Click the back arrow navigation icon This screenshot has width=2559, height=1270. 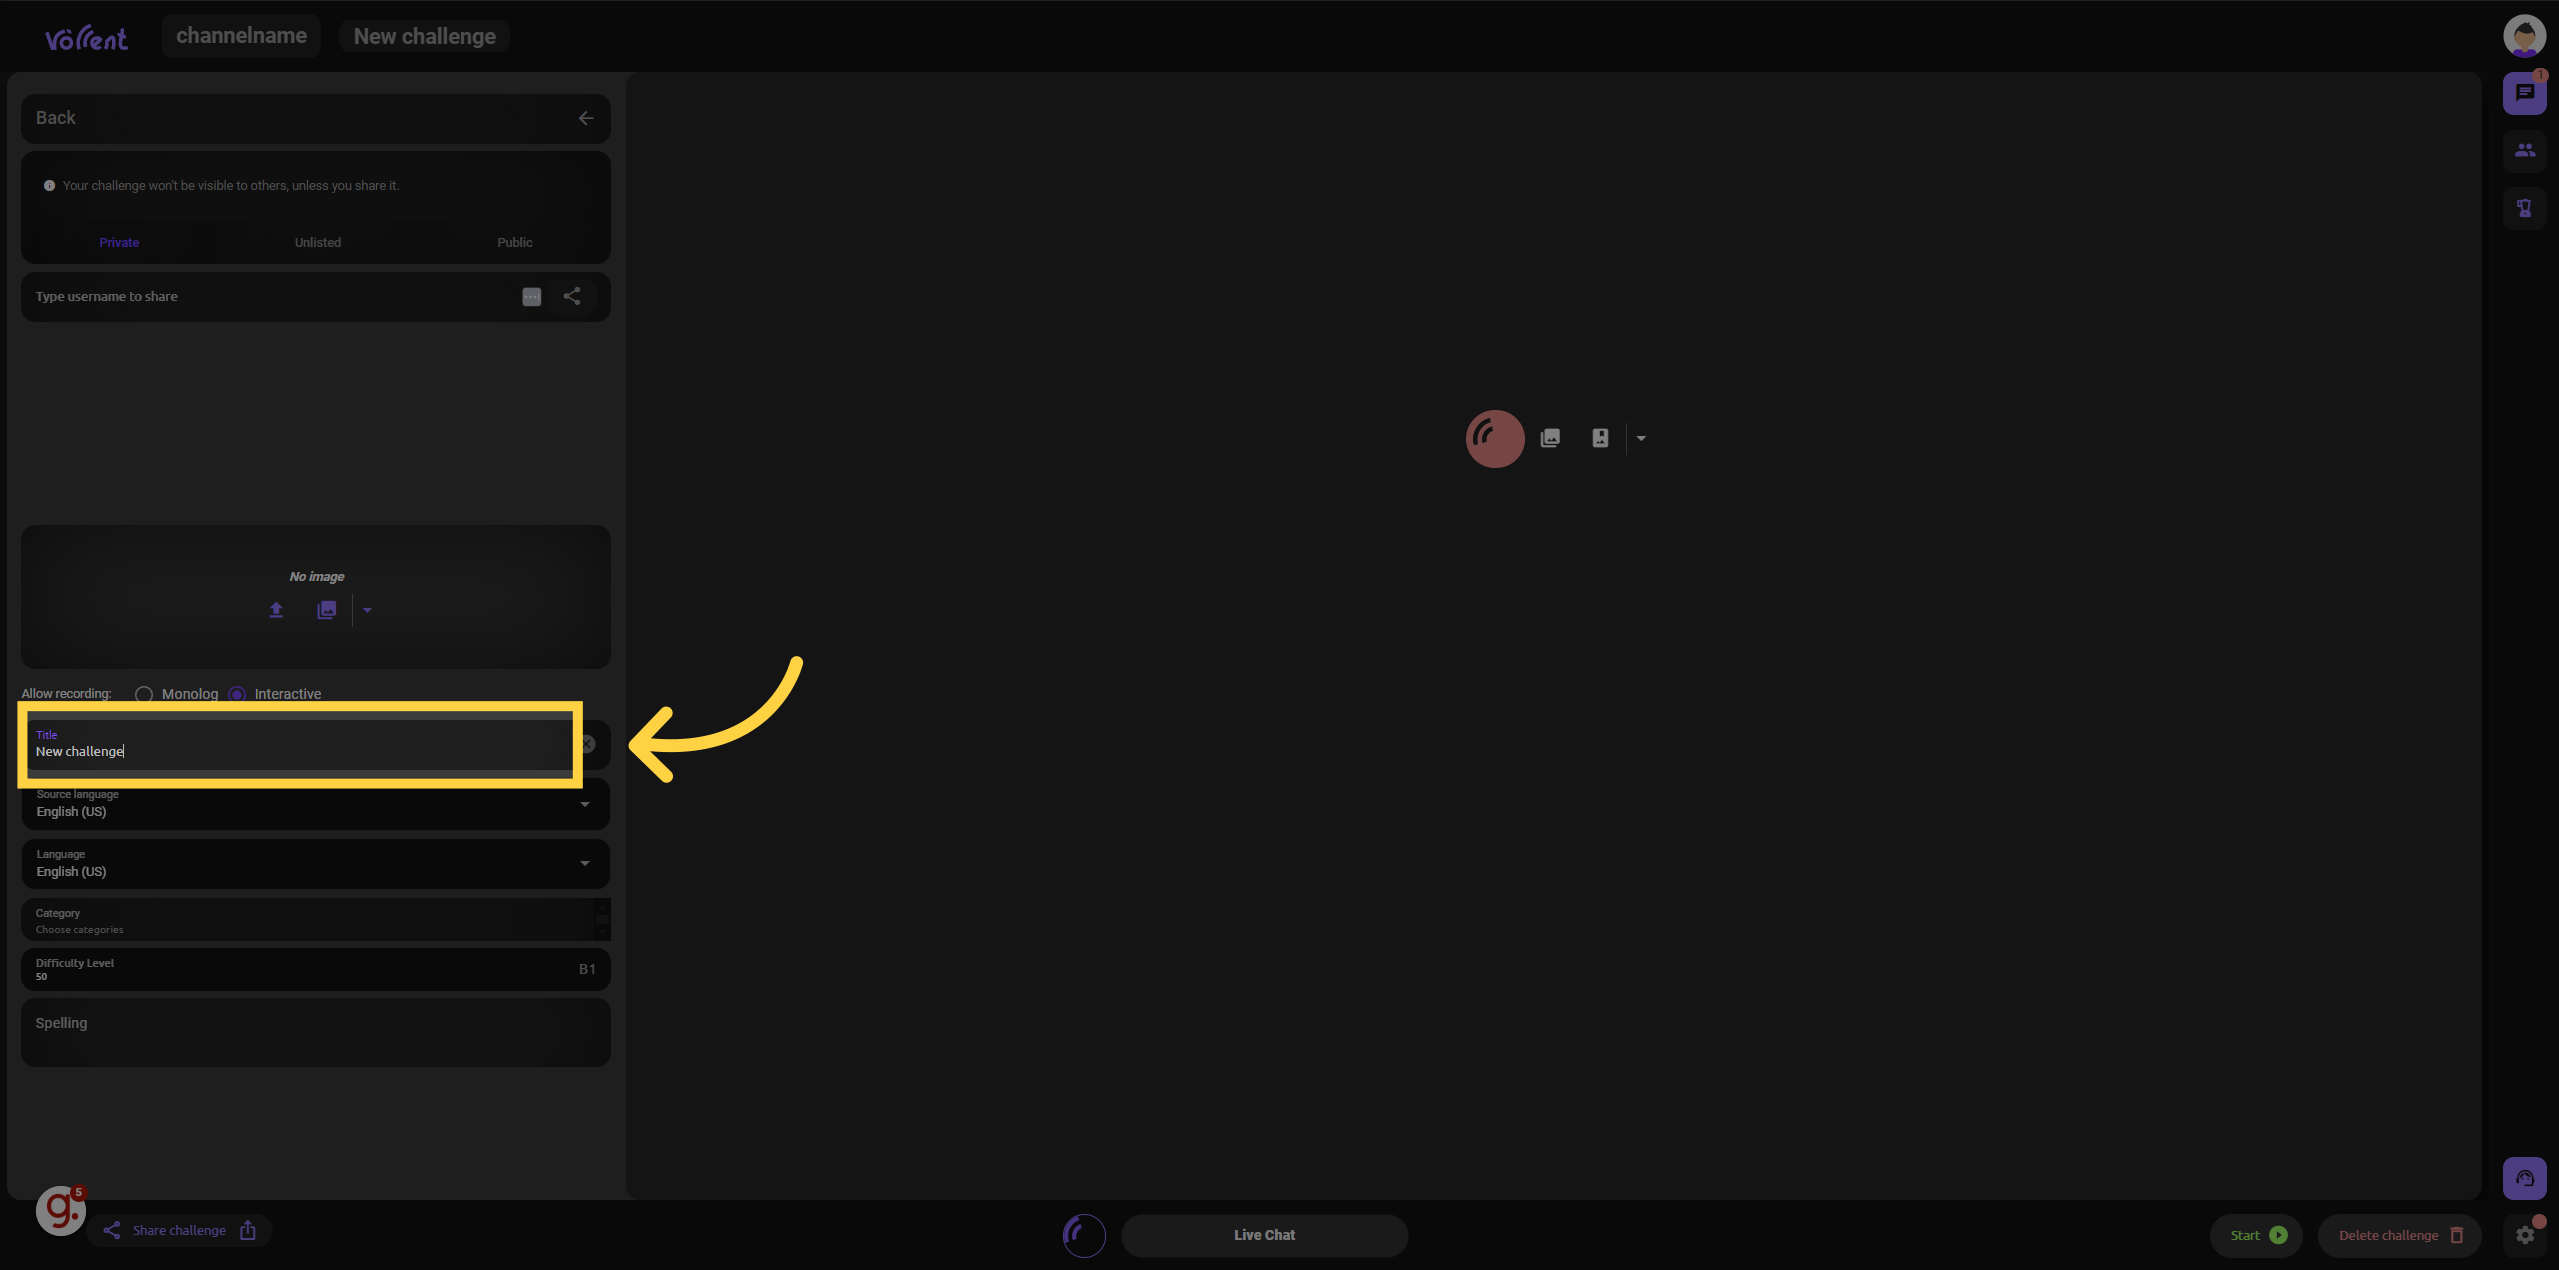pyautogui.click(x=586, y=118)
